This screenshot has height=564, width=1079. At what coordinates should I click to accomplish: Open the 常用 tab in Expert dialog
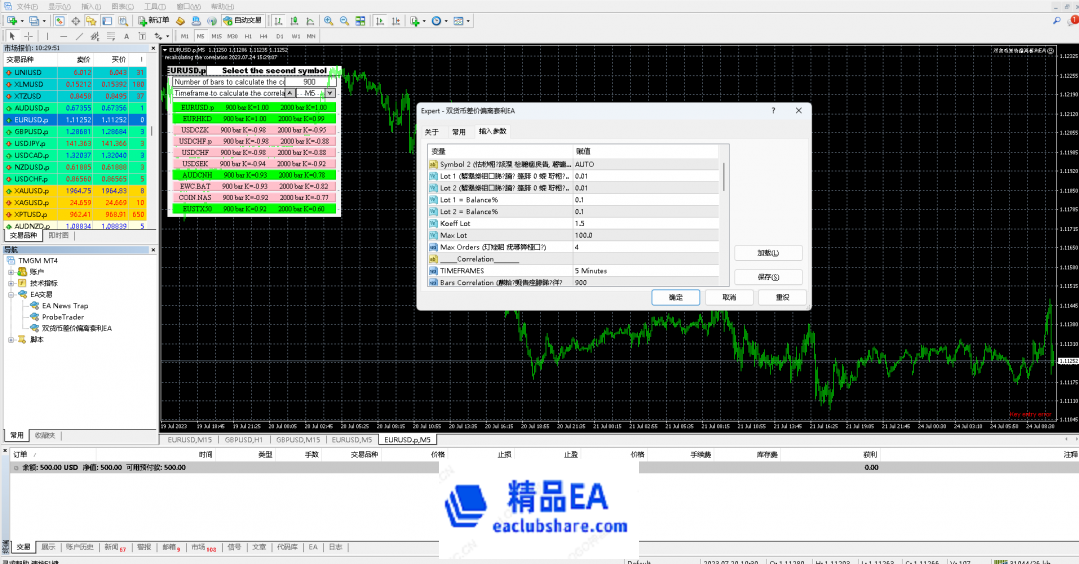click(x=458, y=131)
